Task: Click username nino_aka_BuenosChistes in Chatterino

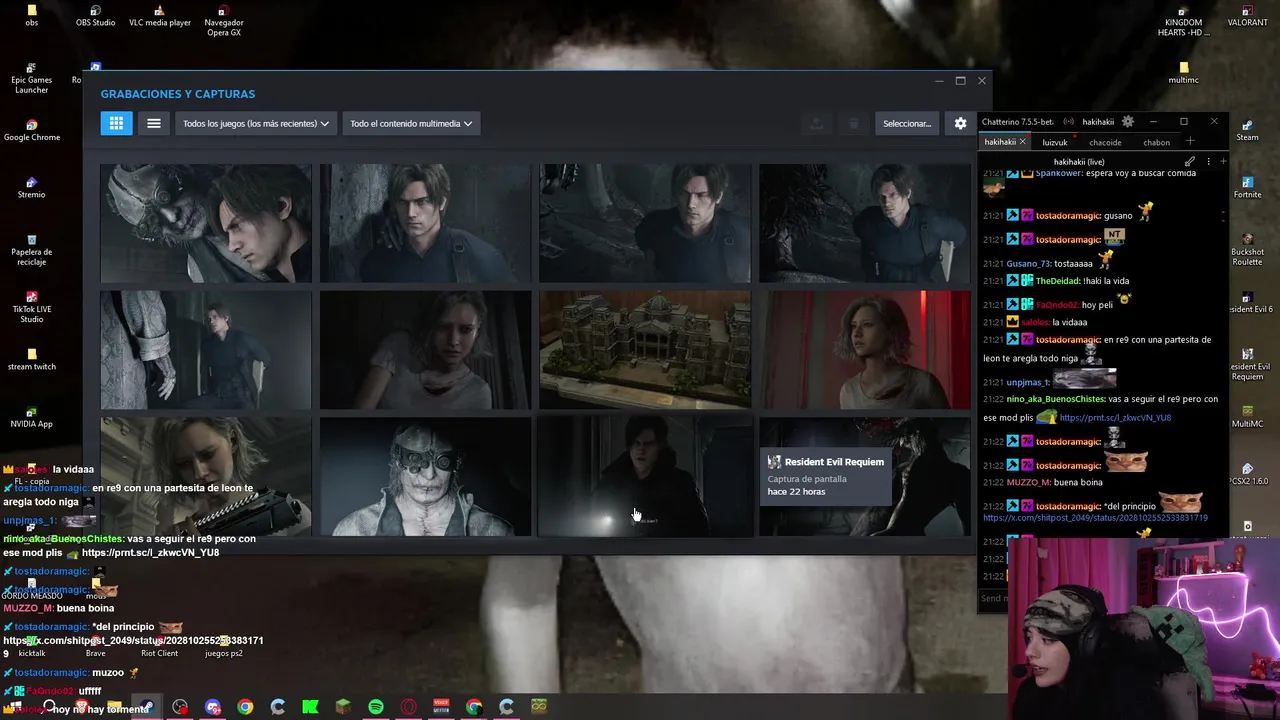Action: click(x=1055, y=399)
